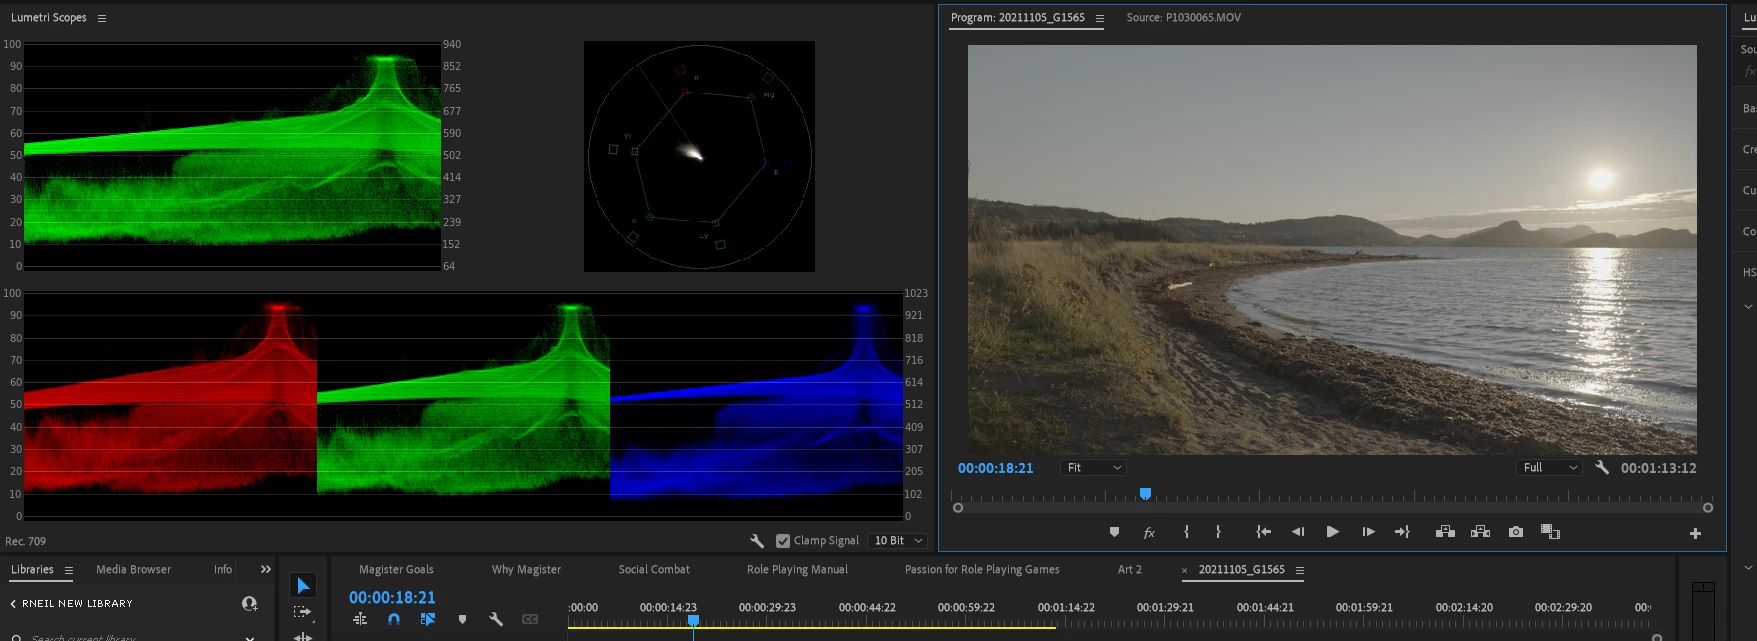Click left handle of Program monitor zoom bar
The image size is (1757, 641).
958,508
